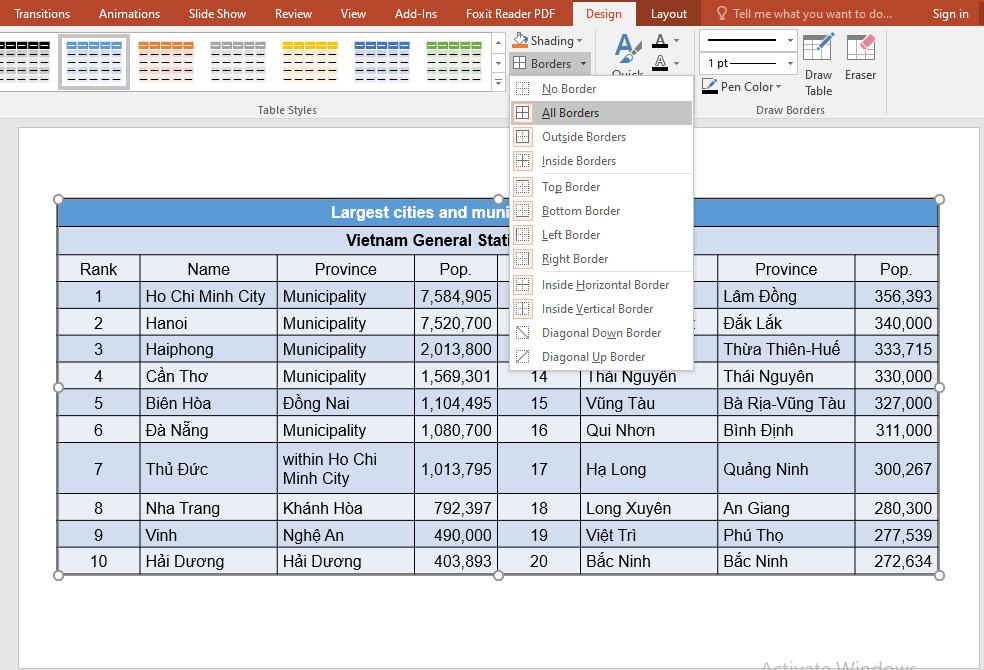Open the Pen Color dropdown

click(x=742, y=86)
